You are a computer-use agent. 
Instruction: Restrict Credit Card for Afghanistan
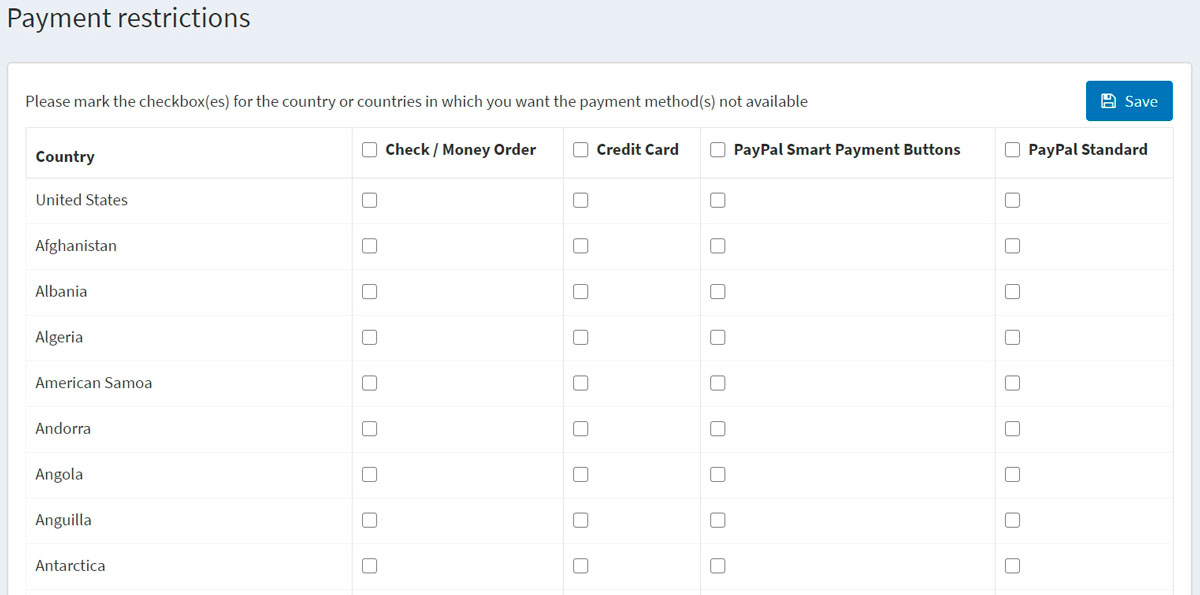pos(581,246)
